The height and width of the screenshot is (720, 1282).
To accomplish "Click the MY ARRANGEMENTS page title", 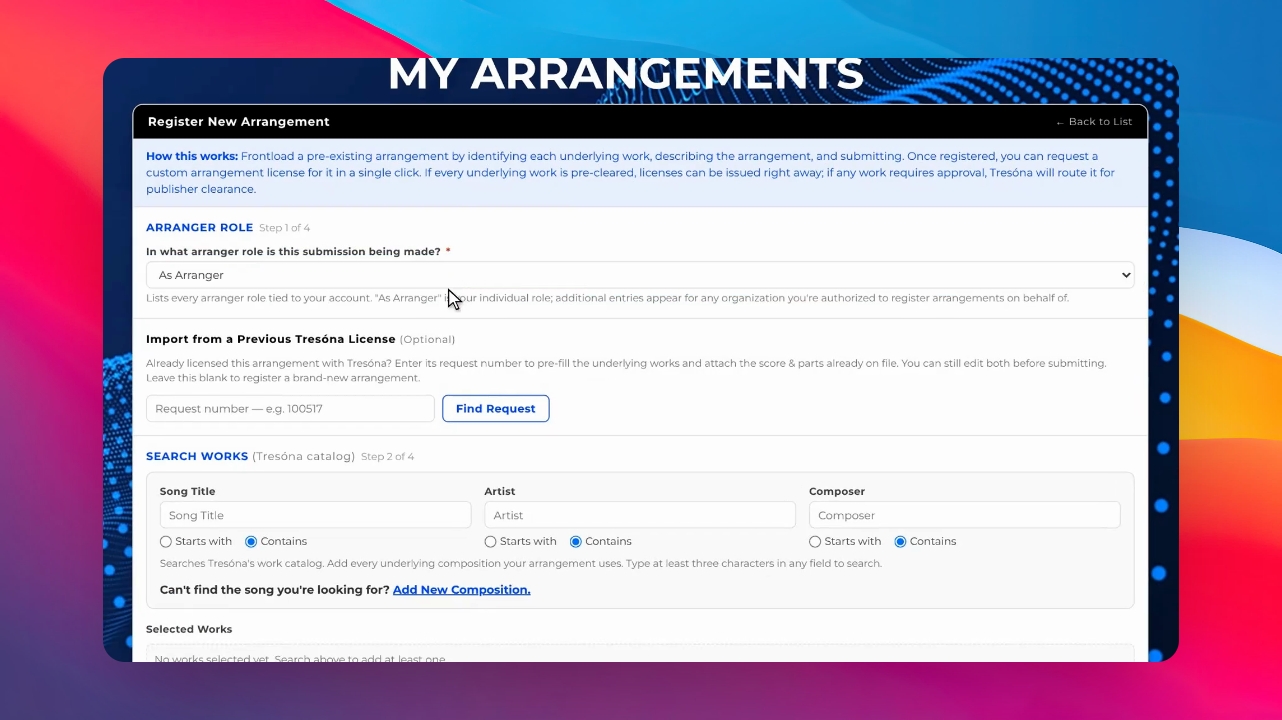I will point(626,74).
